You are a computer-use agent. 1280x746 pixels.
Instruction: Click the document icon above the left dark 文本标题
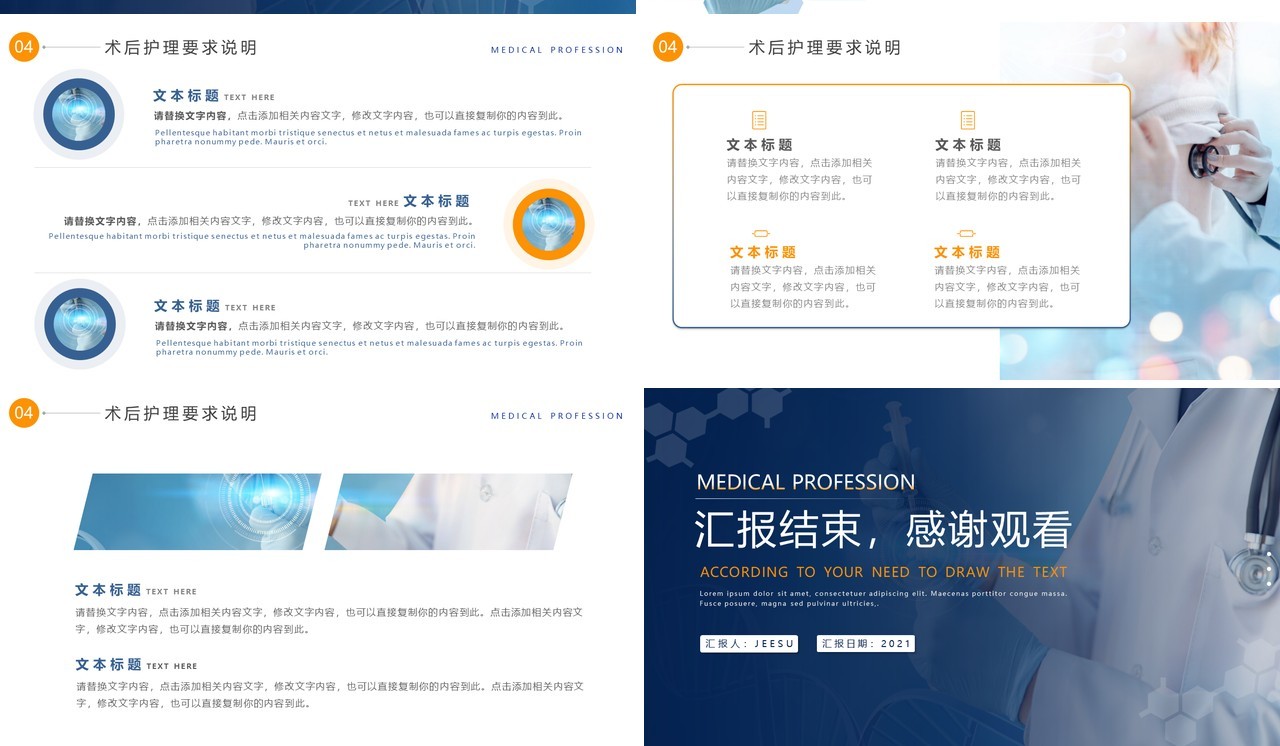[x=759, y=120]
